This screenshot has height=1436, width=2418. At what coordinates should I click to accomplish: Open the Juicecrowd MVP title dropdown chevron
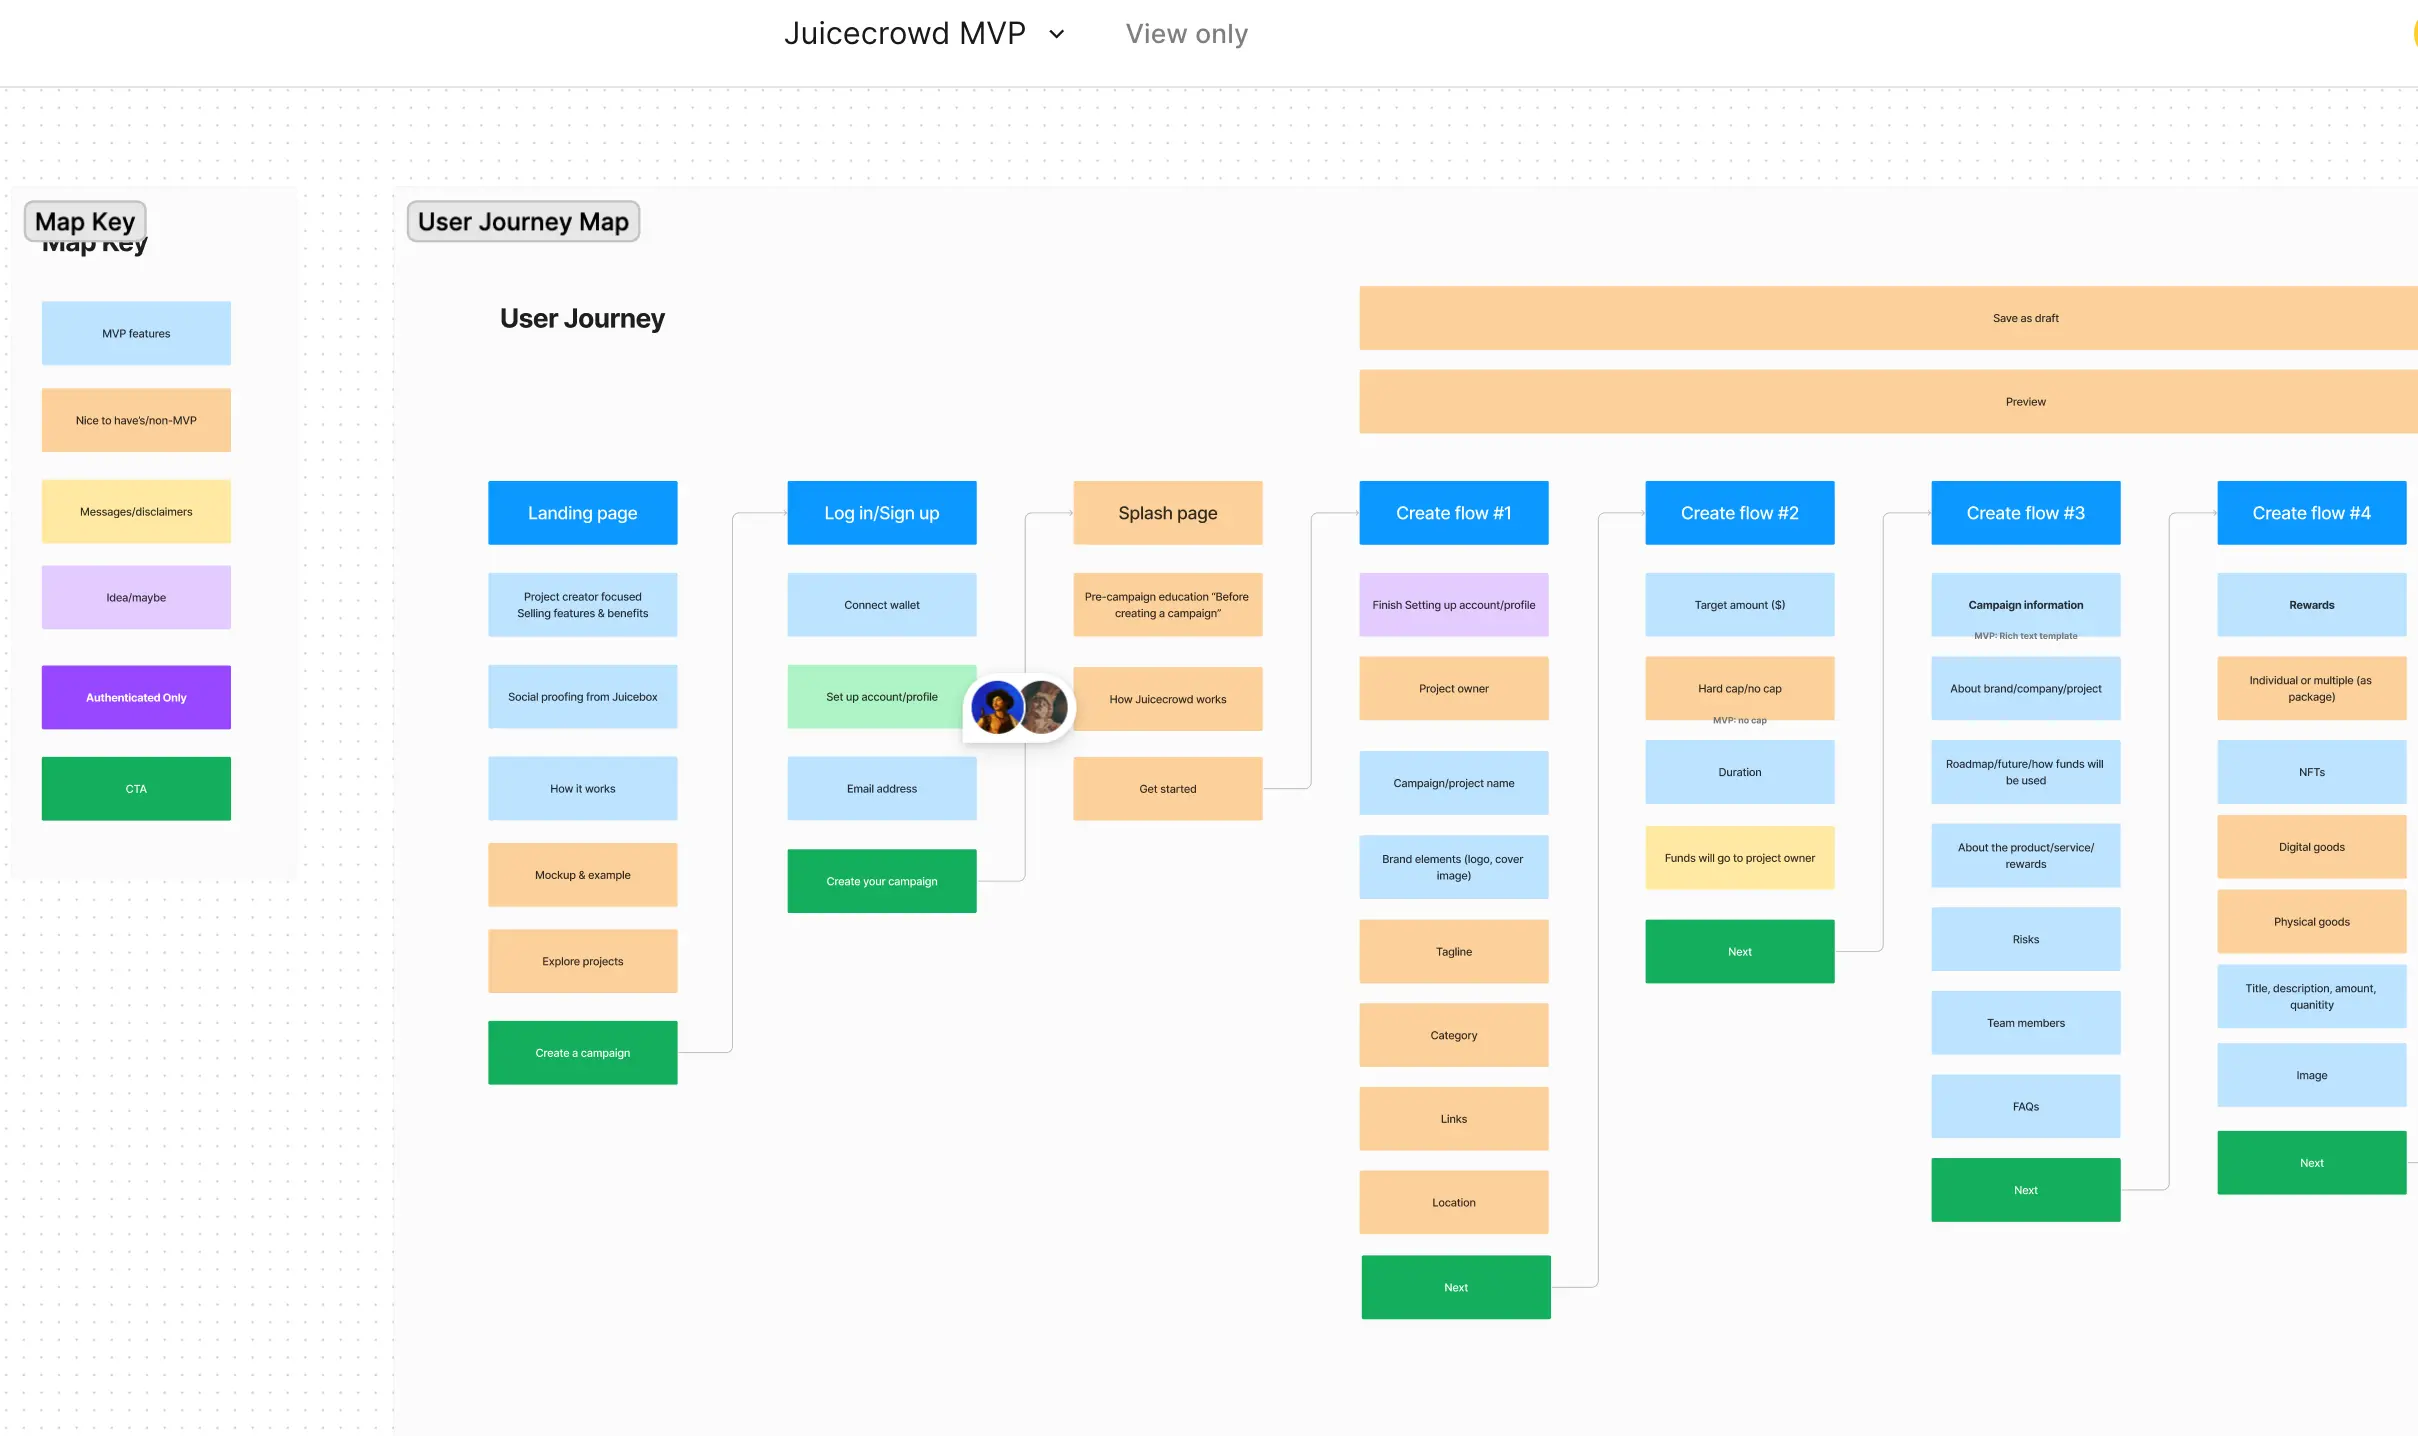click(x=1057, y=34)
